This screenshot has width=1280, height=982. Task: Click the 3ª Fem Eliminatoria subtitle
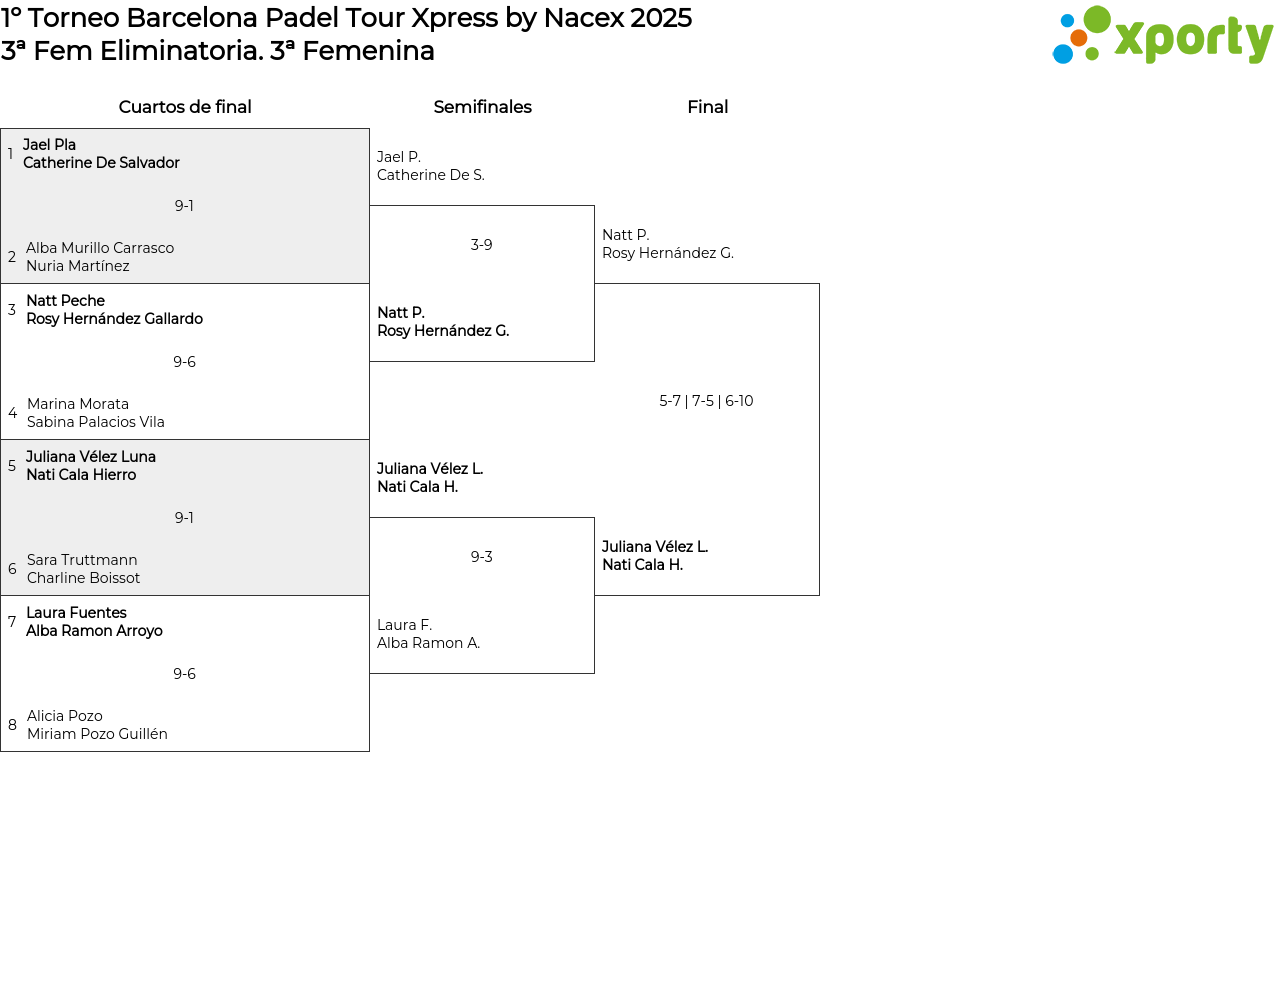pyautogui.click(x=218, y=51)
